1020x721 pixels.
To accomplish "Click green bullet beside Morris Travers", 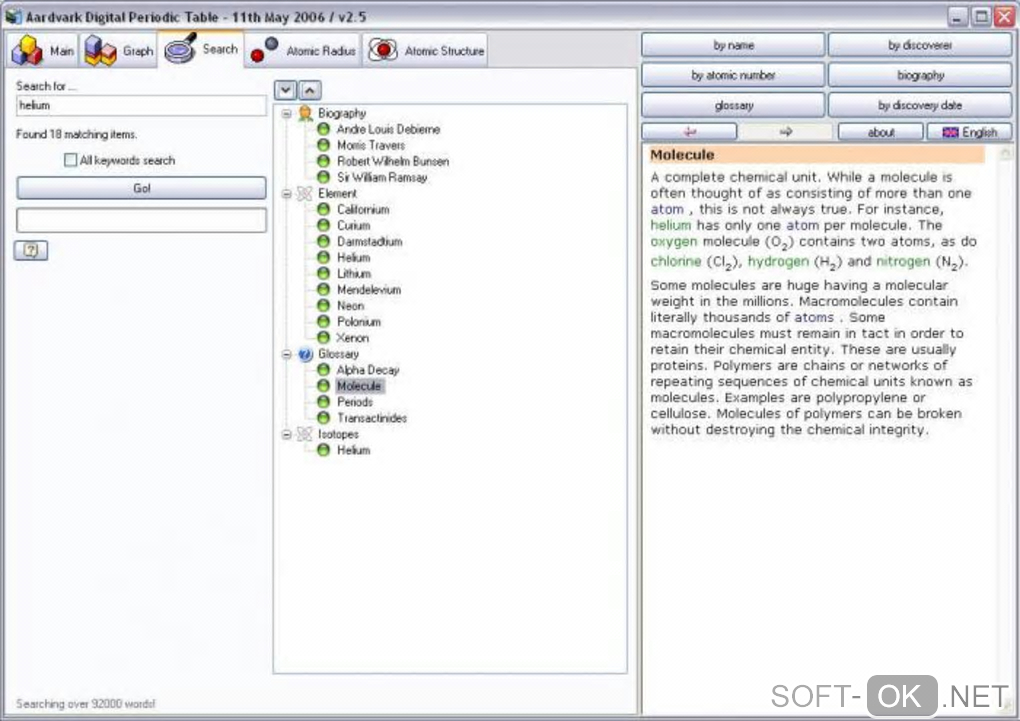I will tap(323, 145).
